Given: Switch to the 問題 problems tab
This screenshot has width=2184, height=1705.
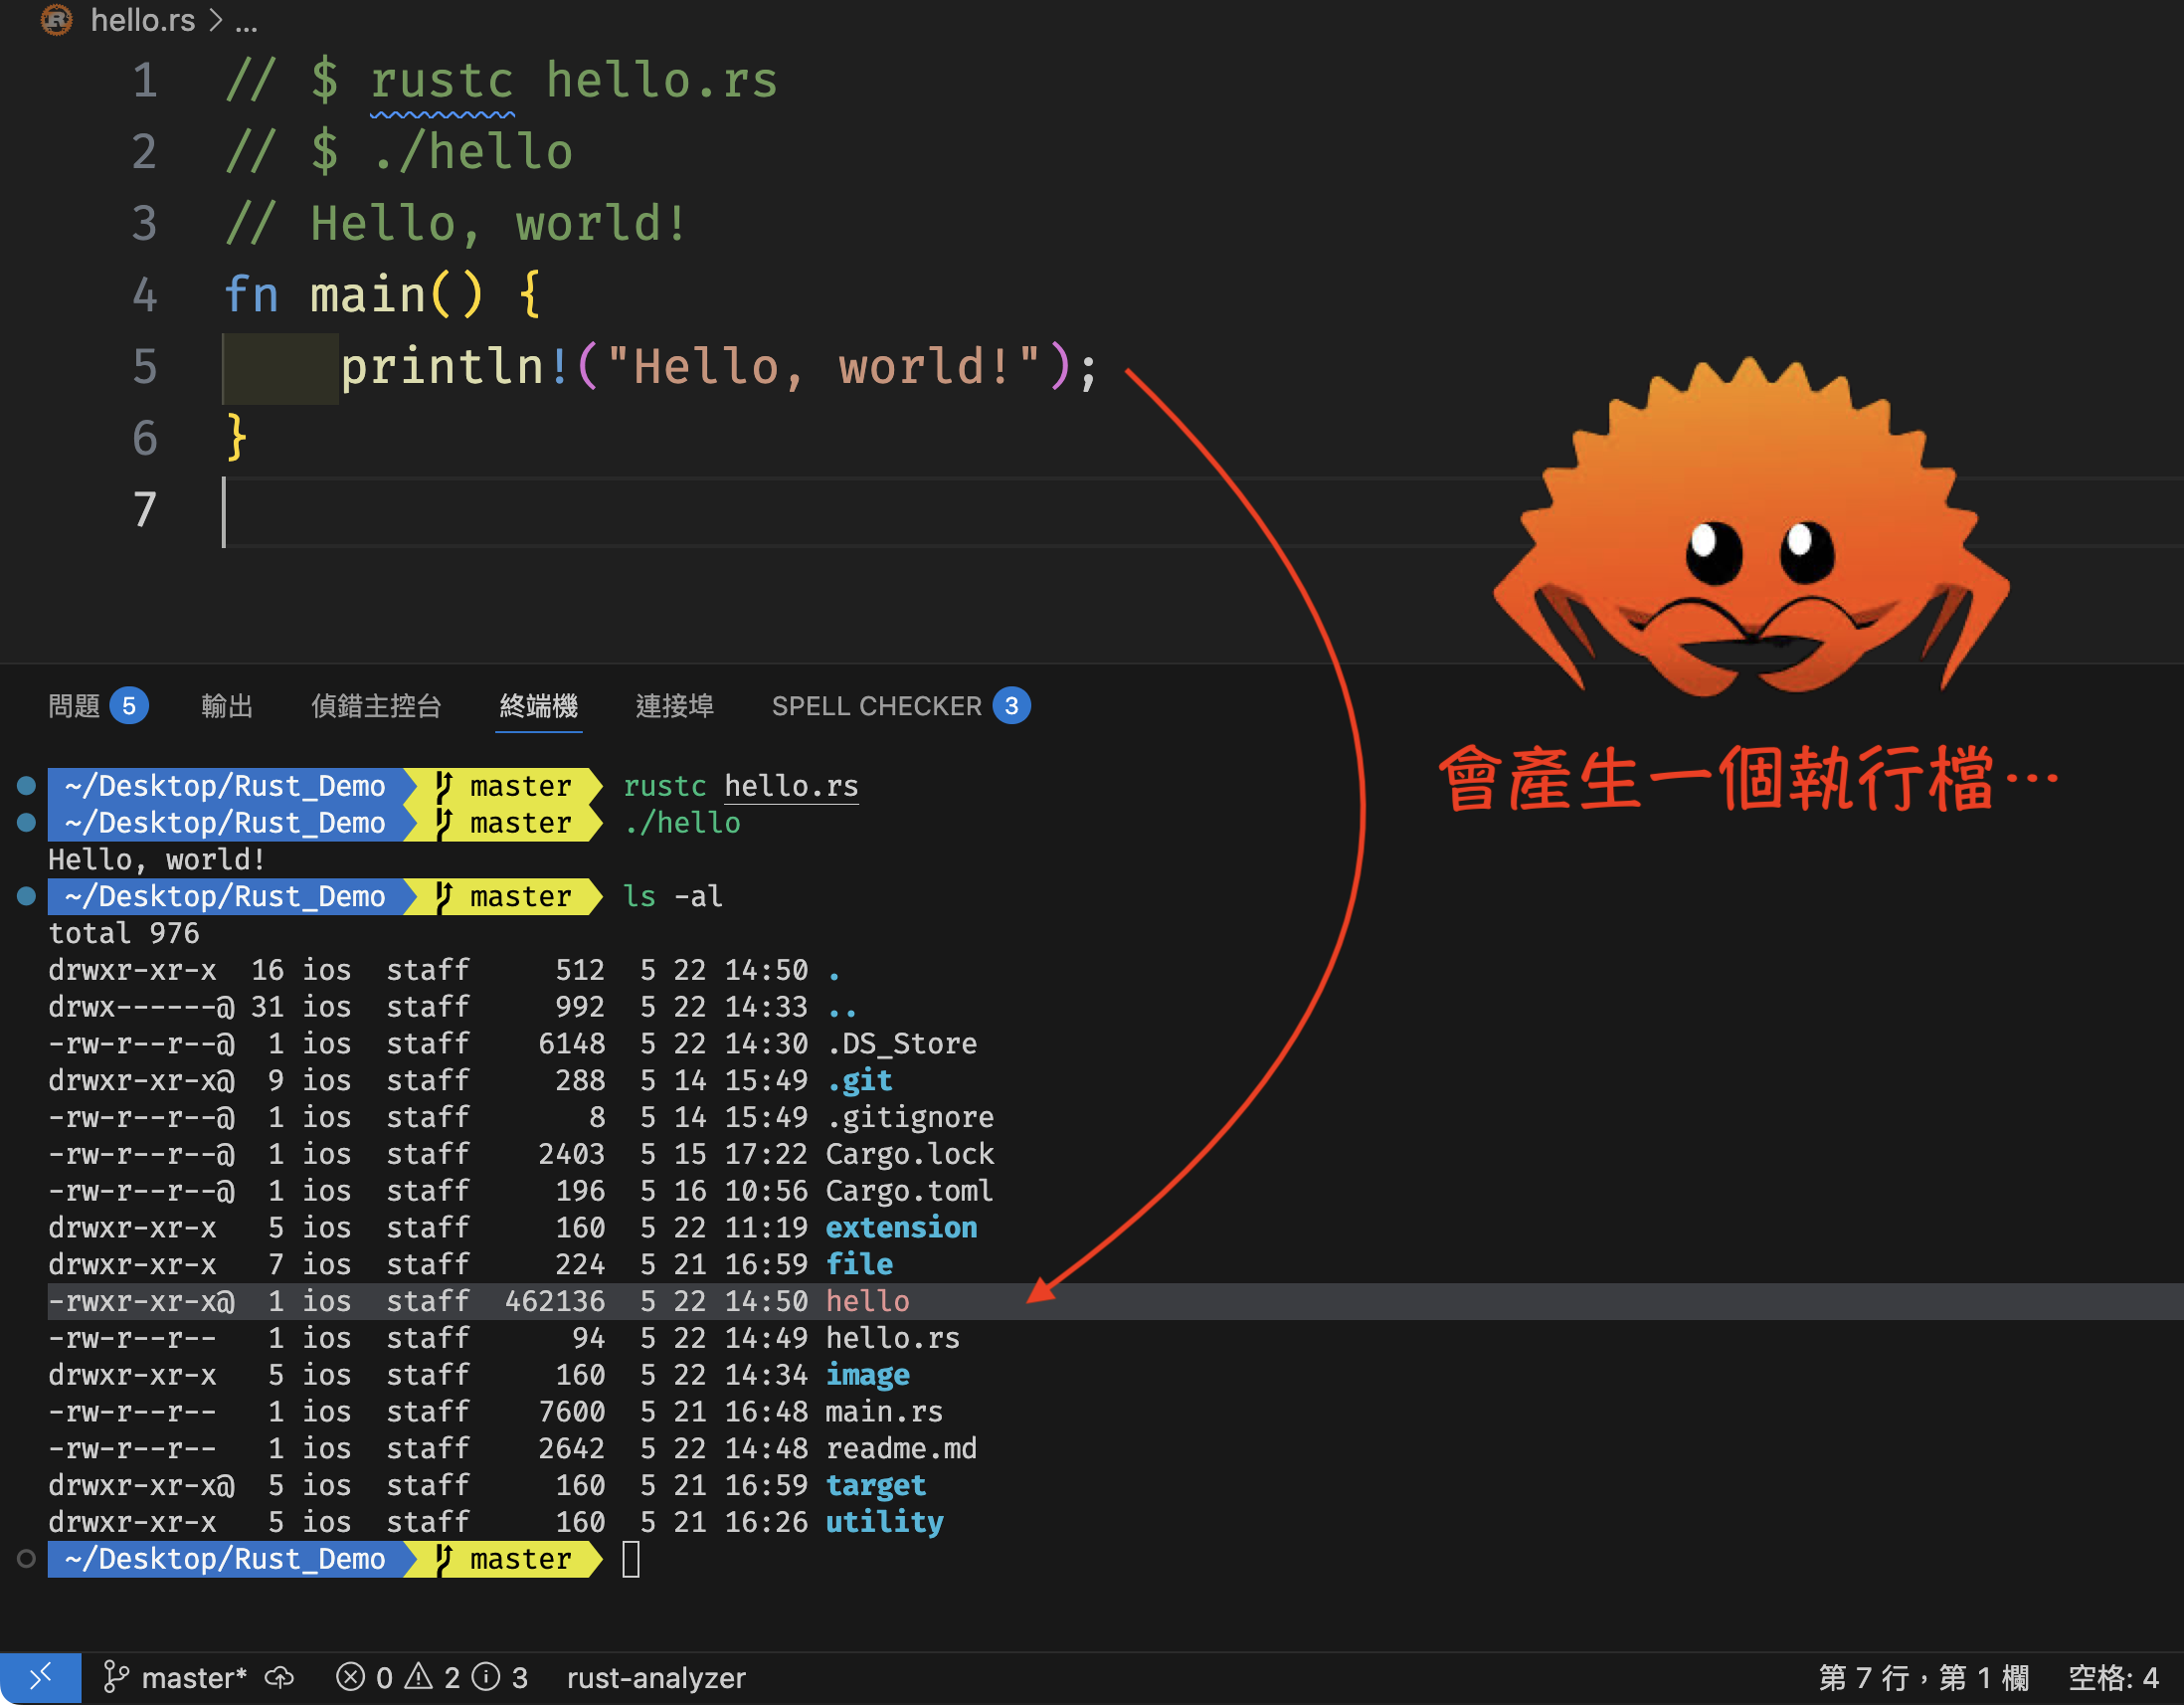Looking at the screenshot, I should point(74,706).
